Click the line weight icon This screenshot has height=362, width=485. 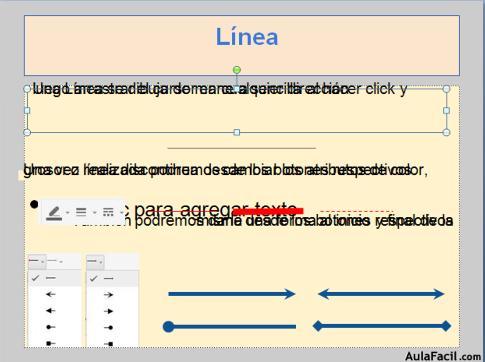click(81, 212)
